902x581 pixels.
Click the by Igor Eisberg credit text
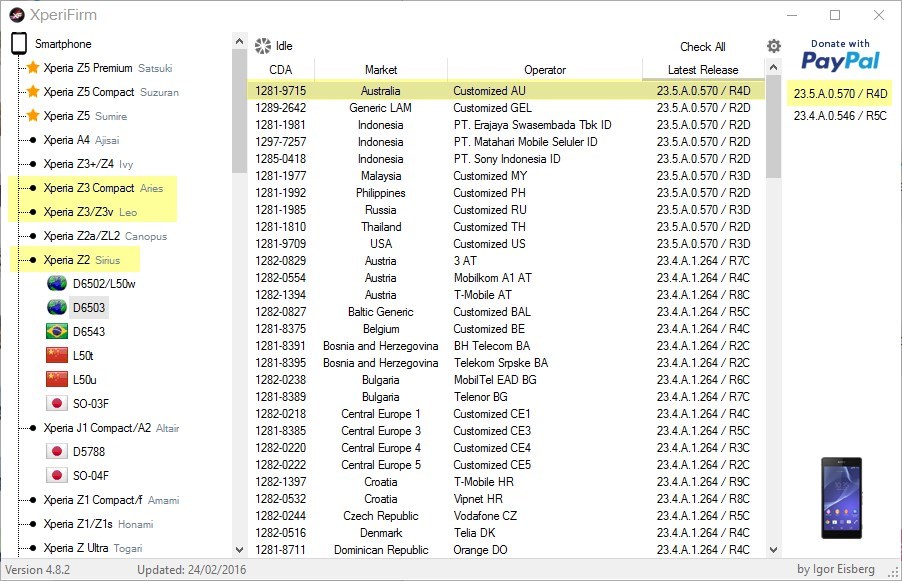836,569
